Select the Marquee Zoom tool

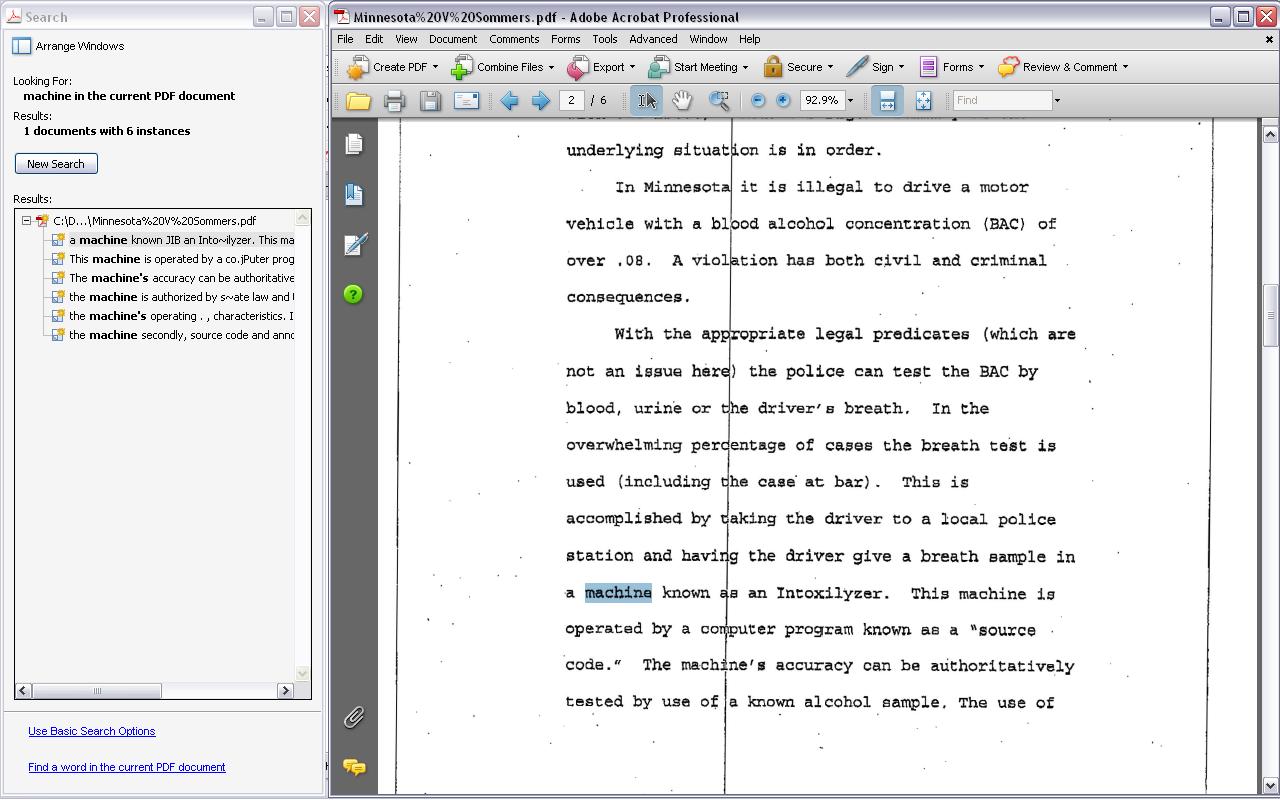[x=719, y=100]
